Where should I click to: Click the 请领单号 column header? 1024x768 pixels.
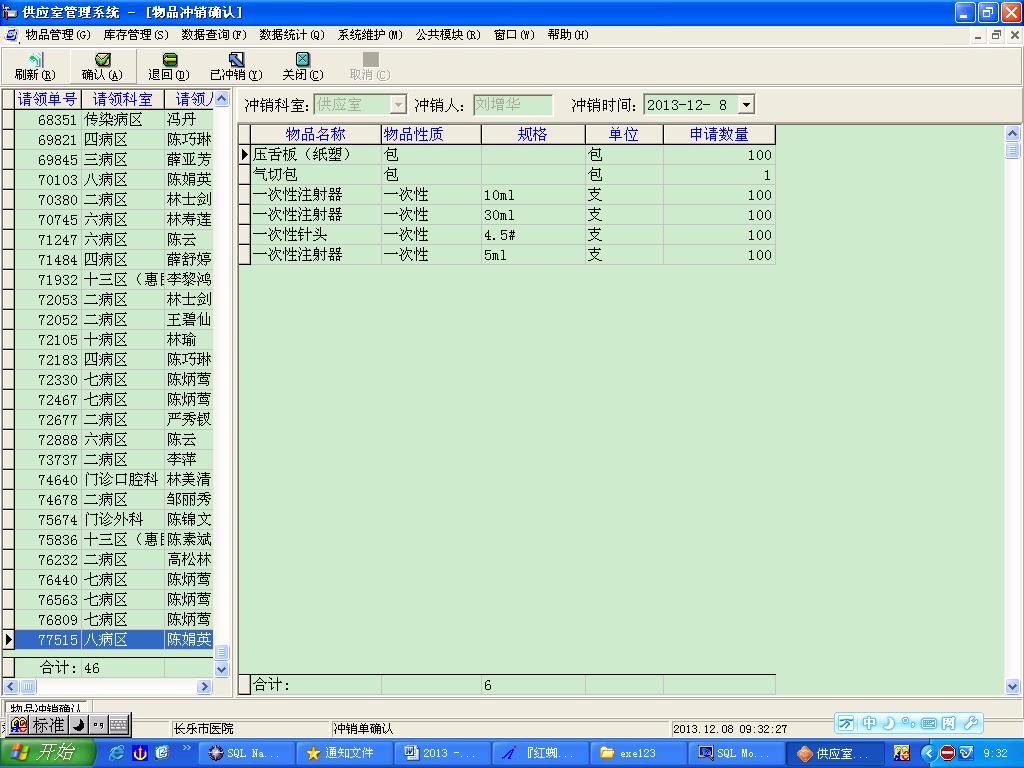click(47, 99)
